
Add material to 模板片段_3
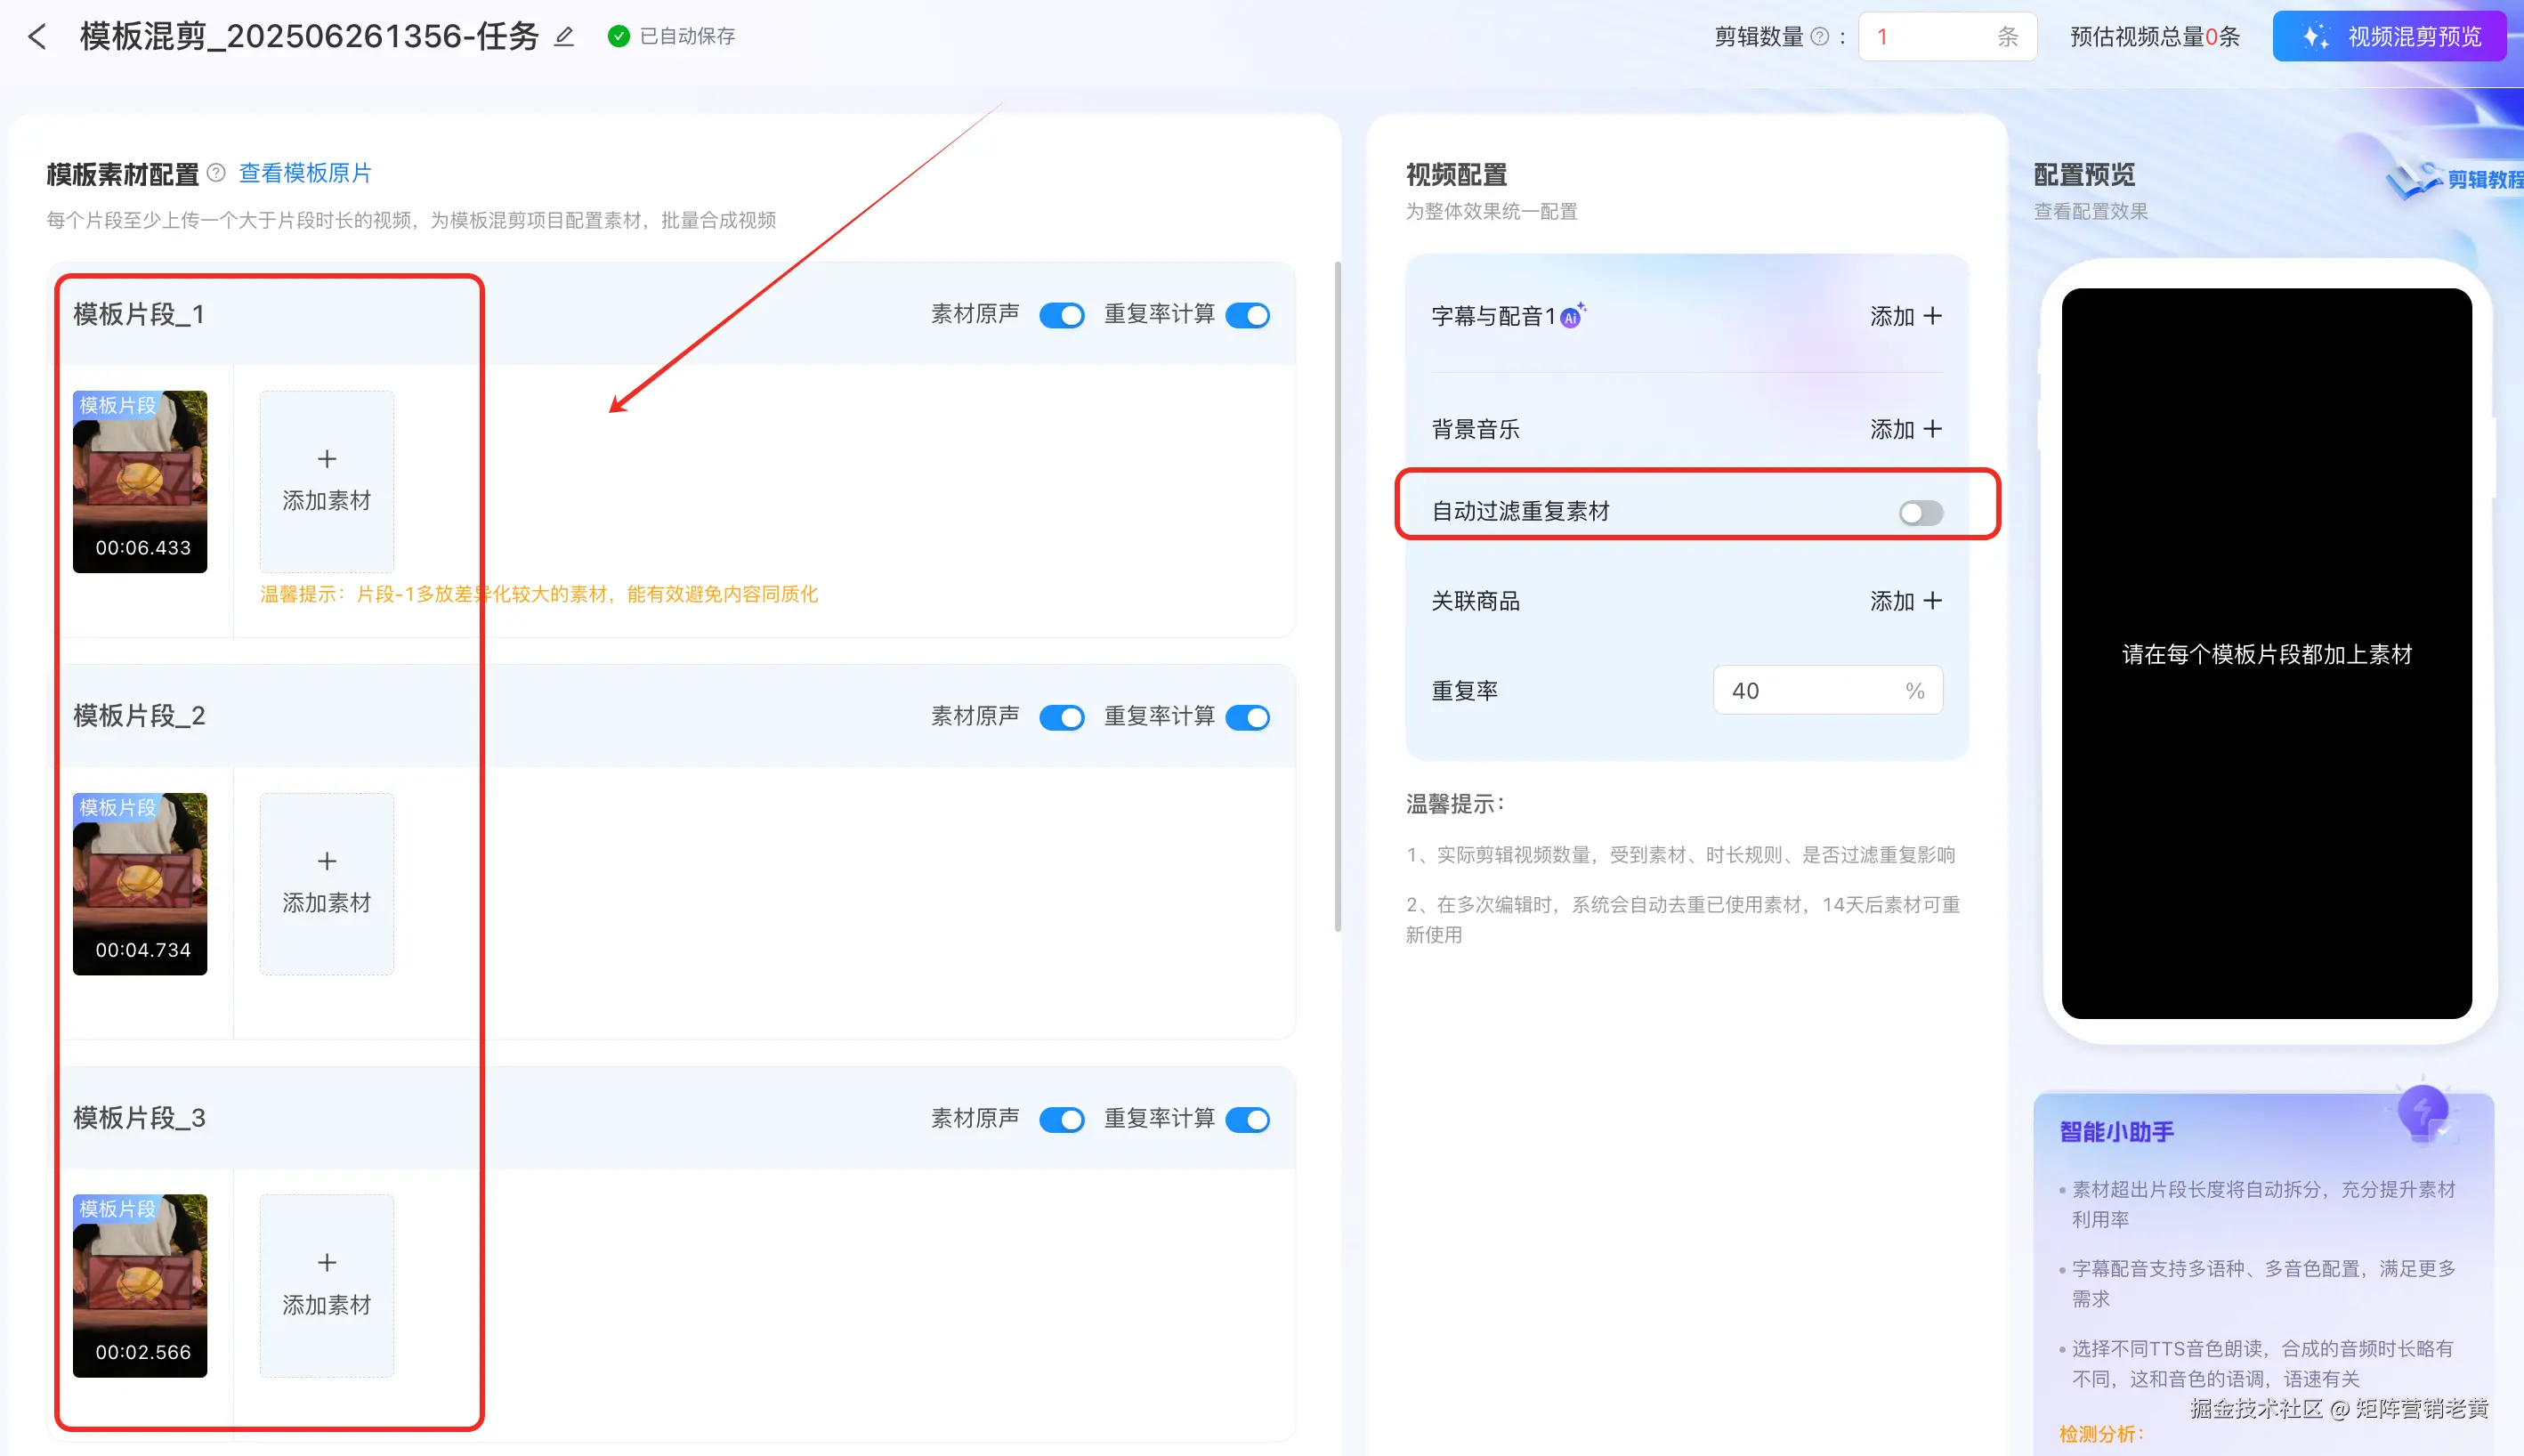(x=326, y=1285)
